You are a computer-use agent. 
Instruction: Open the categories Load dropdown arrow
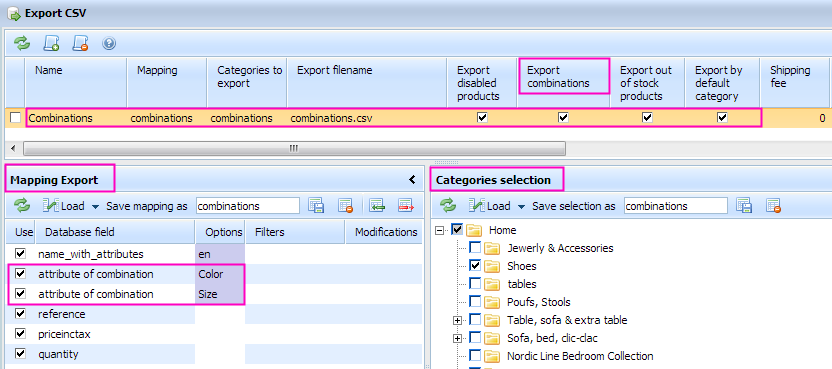[x=522, y=207]
